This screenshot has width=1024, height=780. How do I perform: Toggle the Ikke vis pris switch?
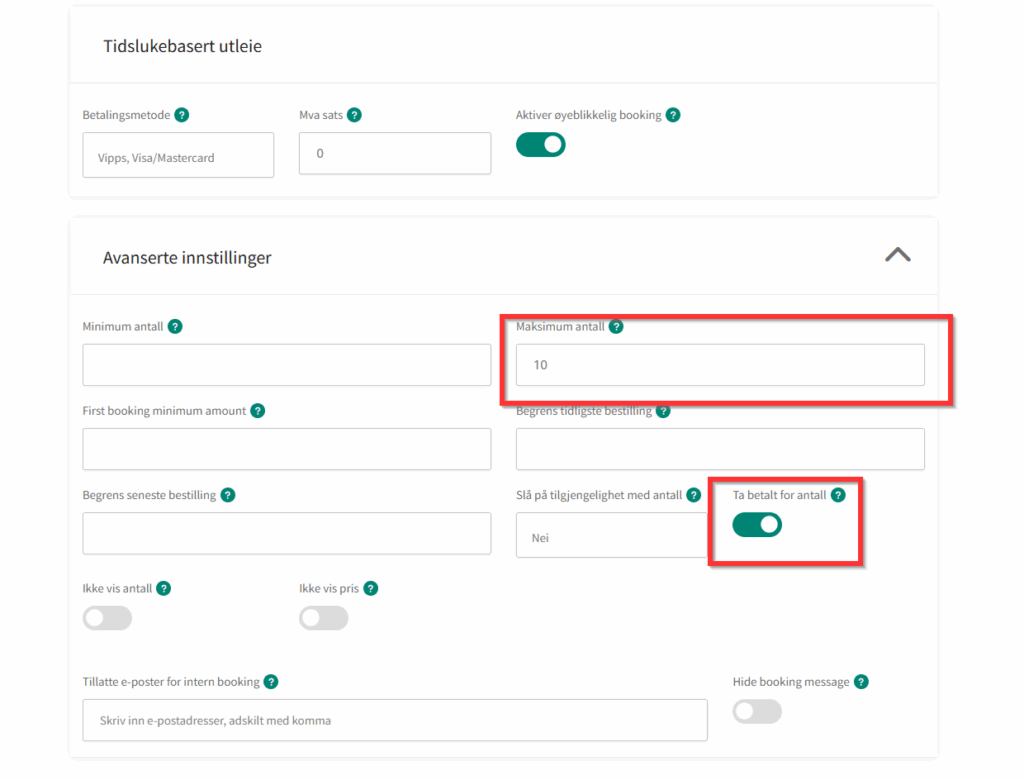[324, 618]
